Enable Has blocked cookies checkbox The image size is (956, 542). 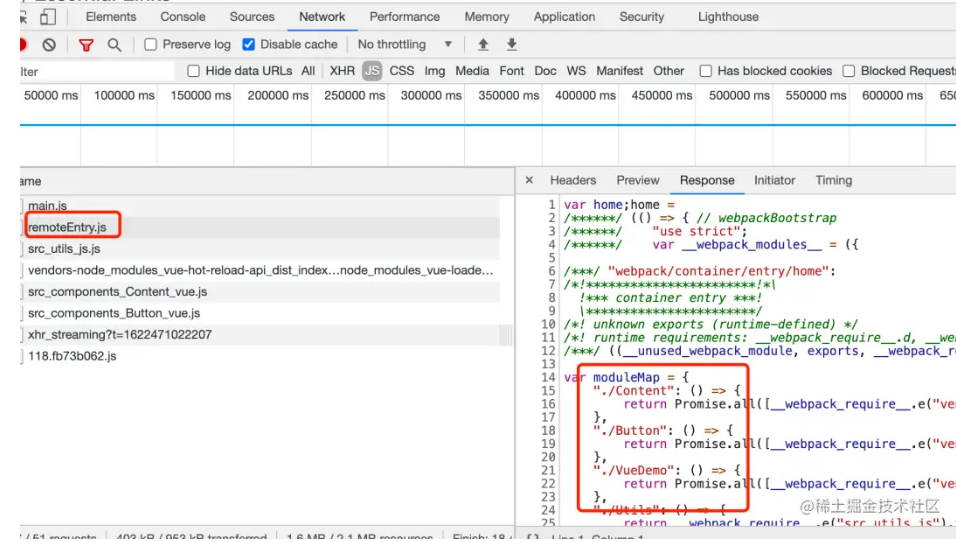706,71
